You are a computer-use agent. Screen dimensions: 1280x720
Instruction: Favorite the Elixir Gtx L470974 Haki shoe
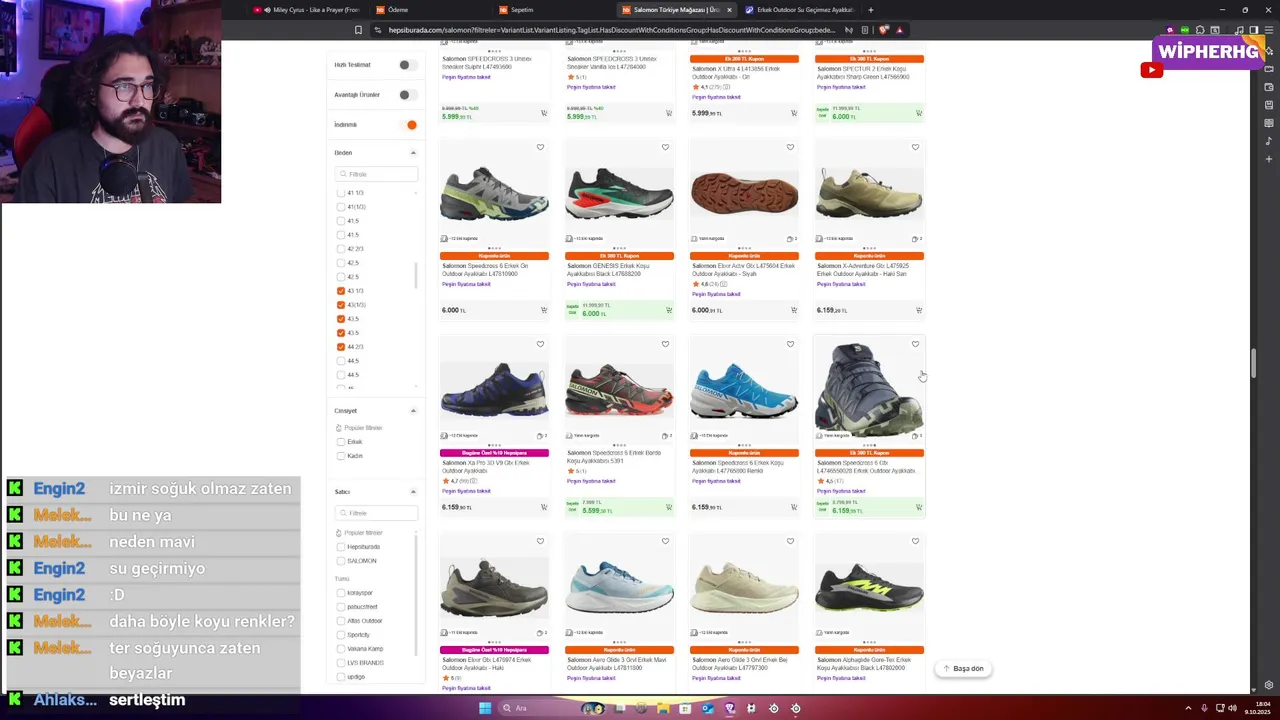tap(540, 541)
